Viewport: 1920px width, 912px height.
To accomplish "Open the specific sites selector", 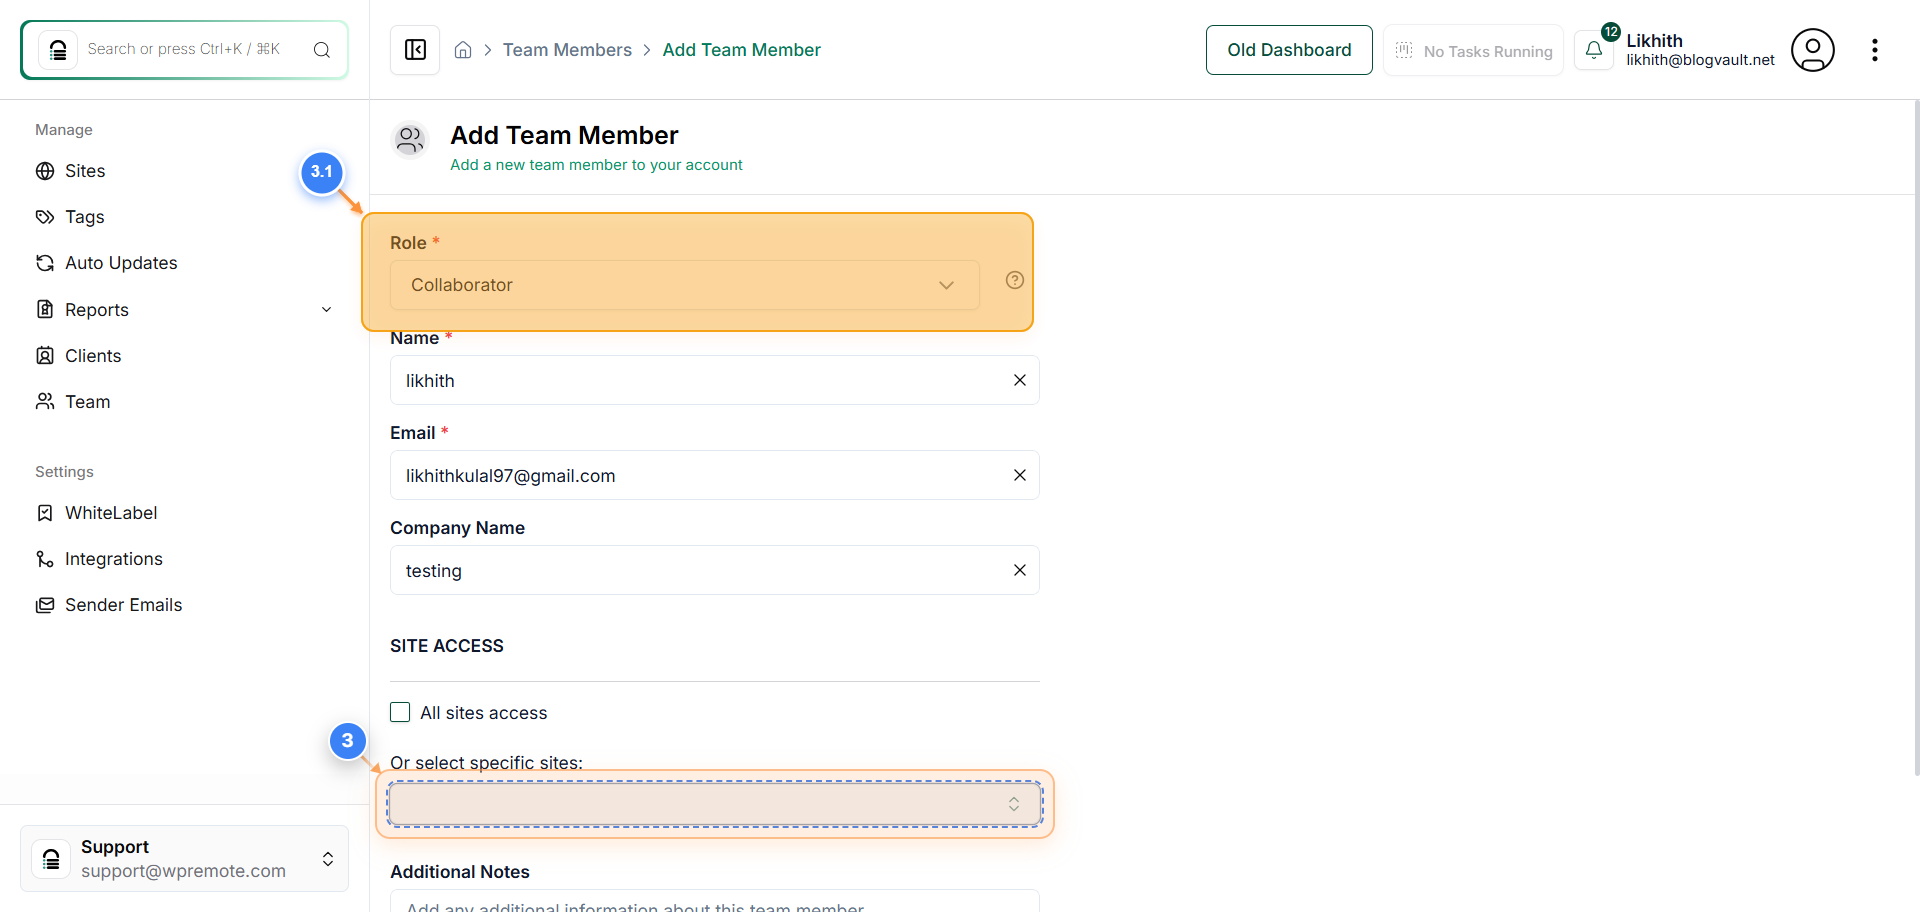I will [x=714, y=803].
